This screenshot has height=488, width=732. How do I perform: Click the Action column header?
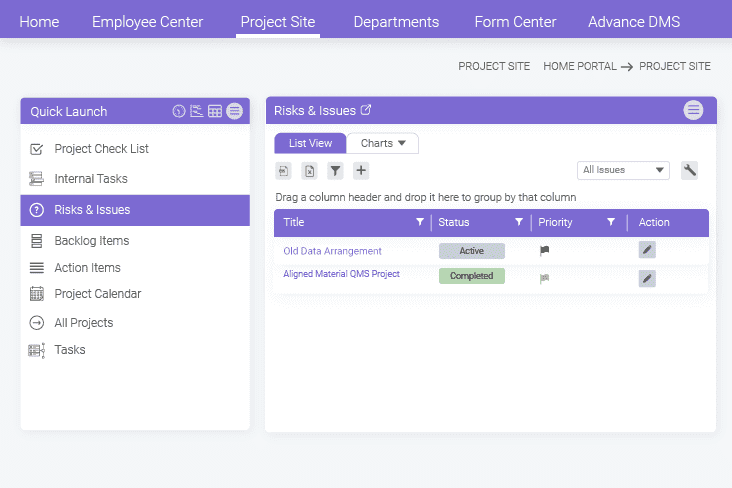tap(654, 222)
